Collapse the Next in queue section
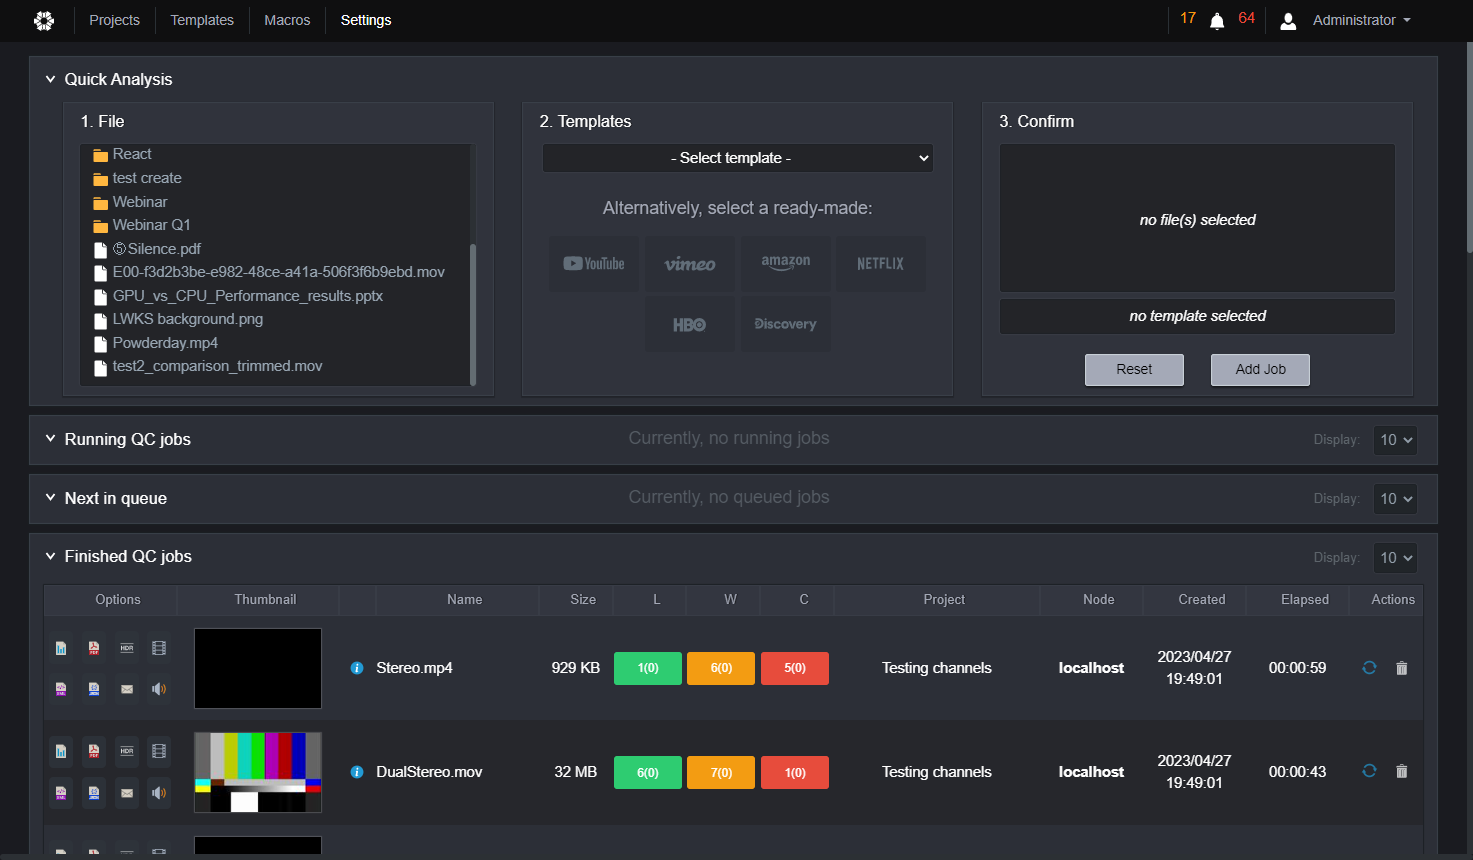 50,498
